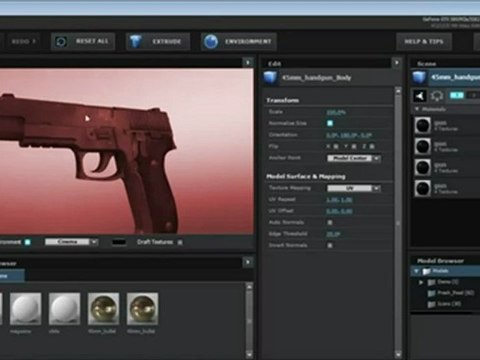Screen dimensions: 480x360
Task: Click the blue cube icon in Scene panel
Action: [x=419, y=77]
